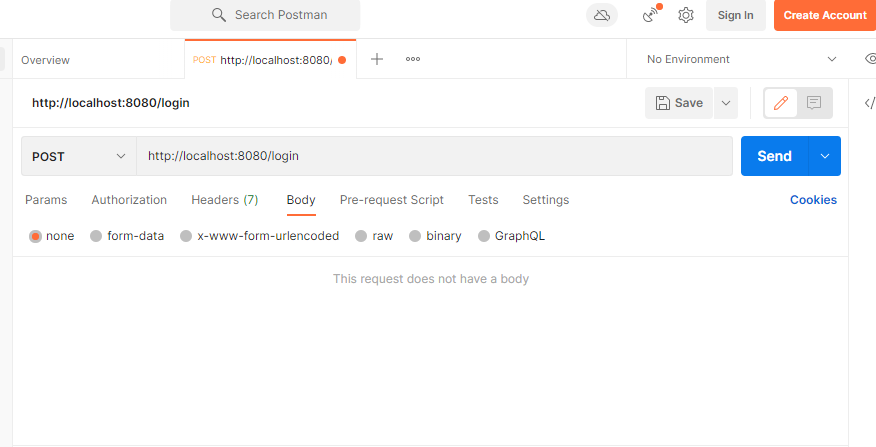Image resolution: width=876 pixels, height=447 pixels.
Task: Select the Body tab
Action: (301, 200)
